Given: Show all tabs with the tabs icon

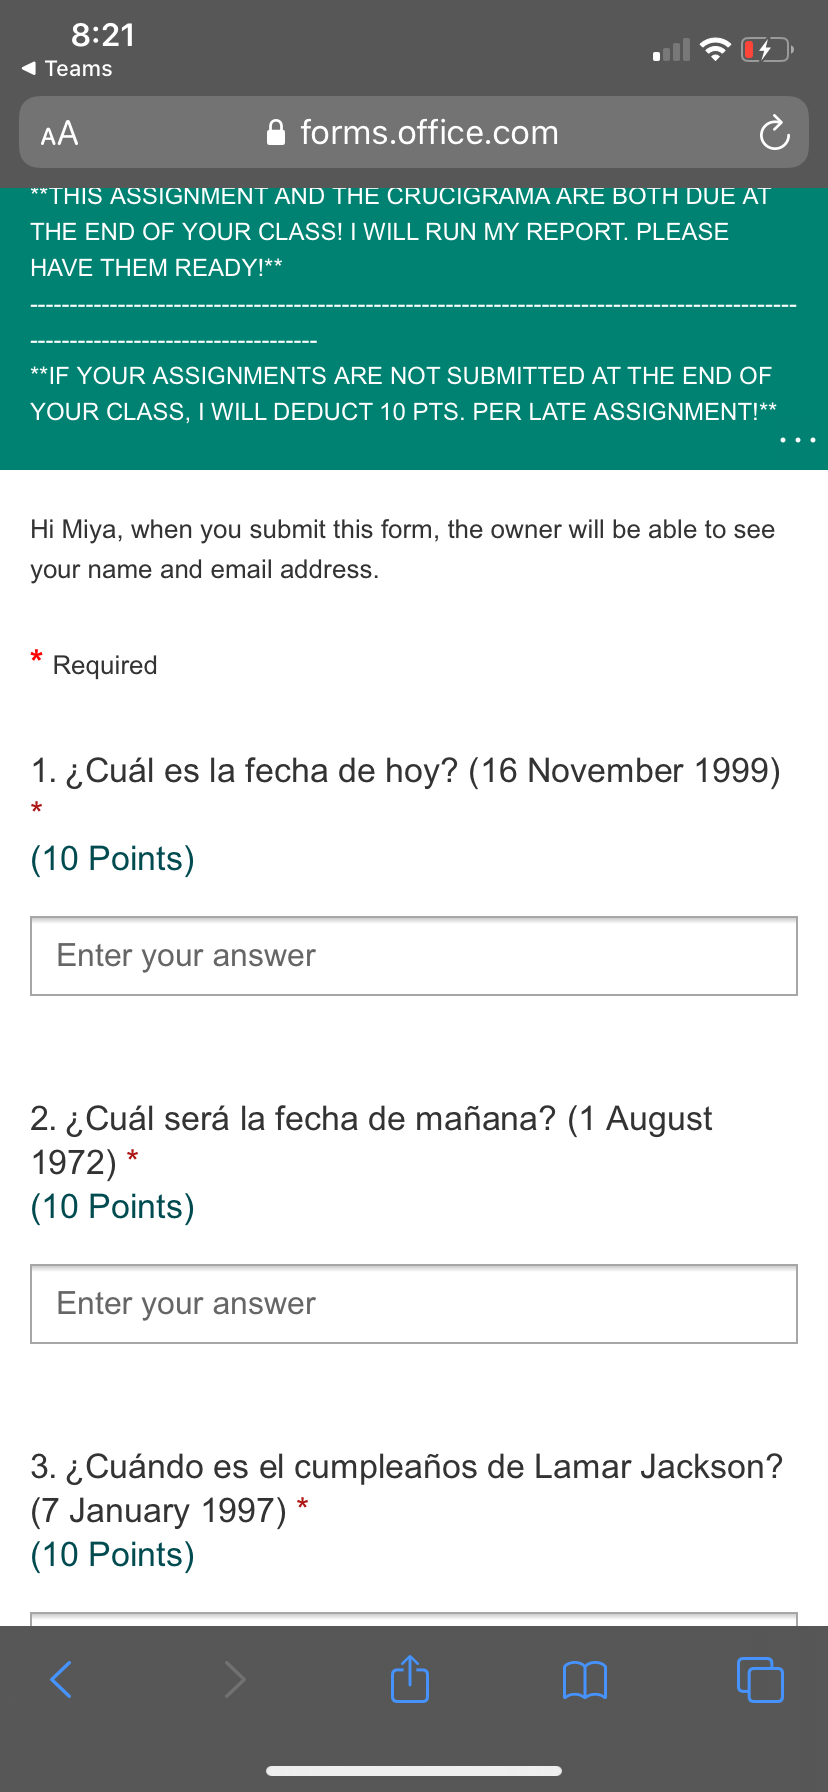Looking at the screenshot, I should (x=760, y=1679).
